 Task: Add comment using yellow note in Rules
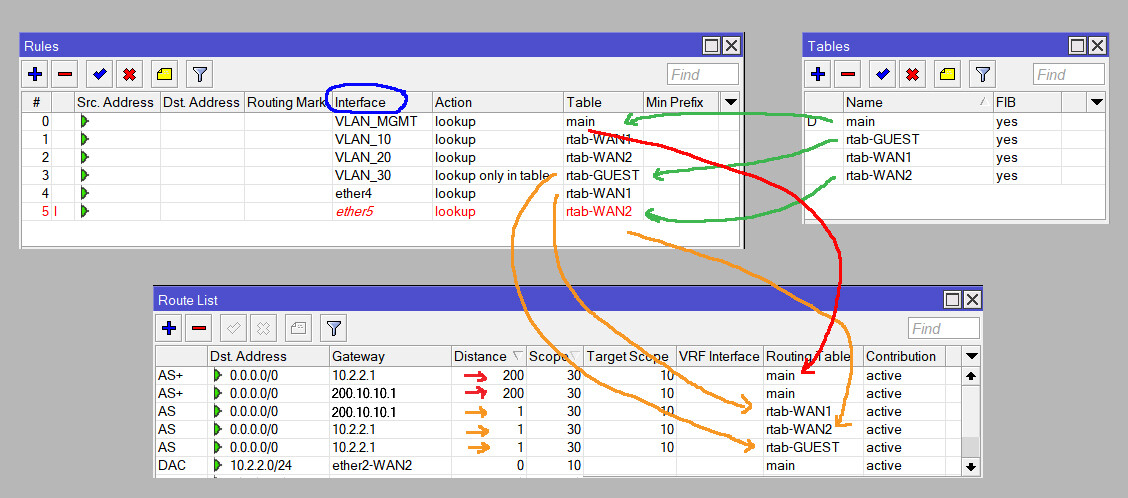(165, 74)
